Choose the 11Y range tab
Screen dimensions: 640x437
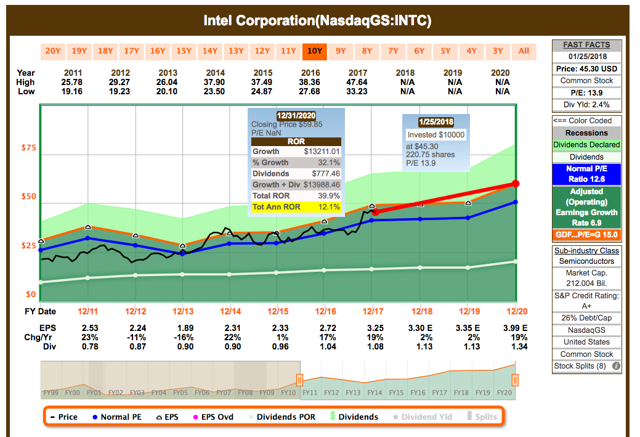pyautogui.click(x=288, y=51)
